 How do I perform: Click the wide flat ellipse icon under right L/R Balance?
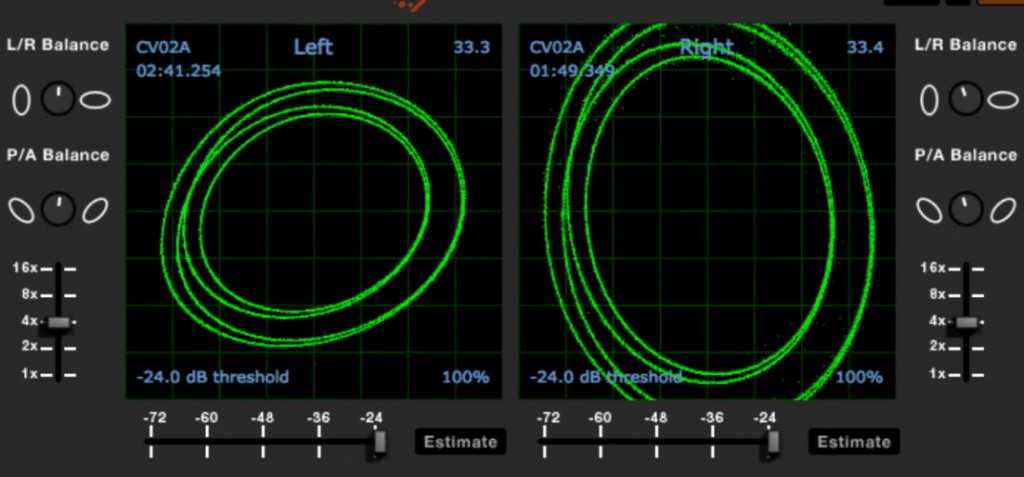pos(1002,99)
